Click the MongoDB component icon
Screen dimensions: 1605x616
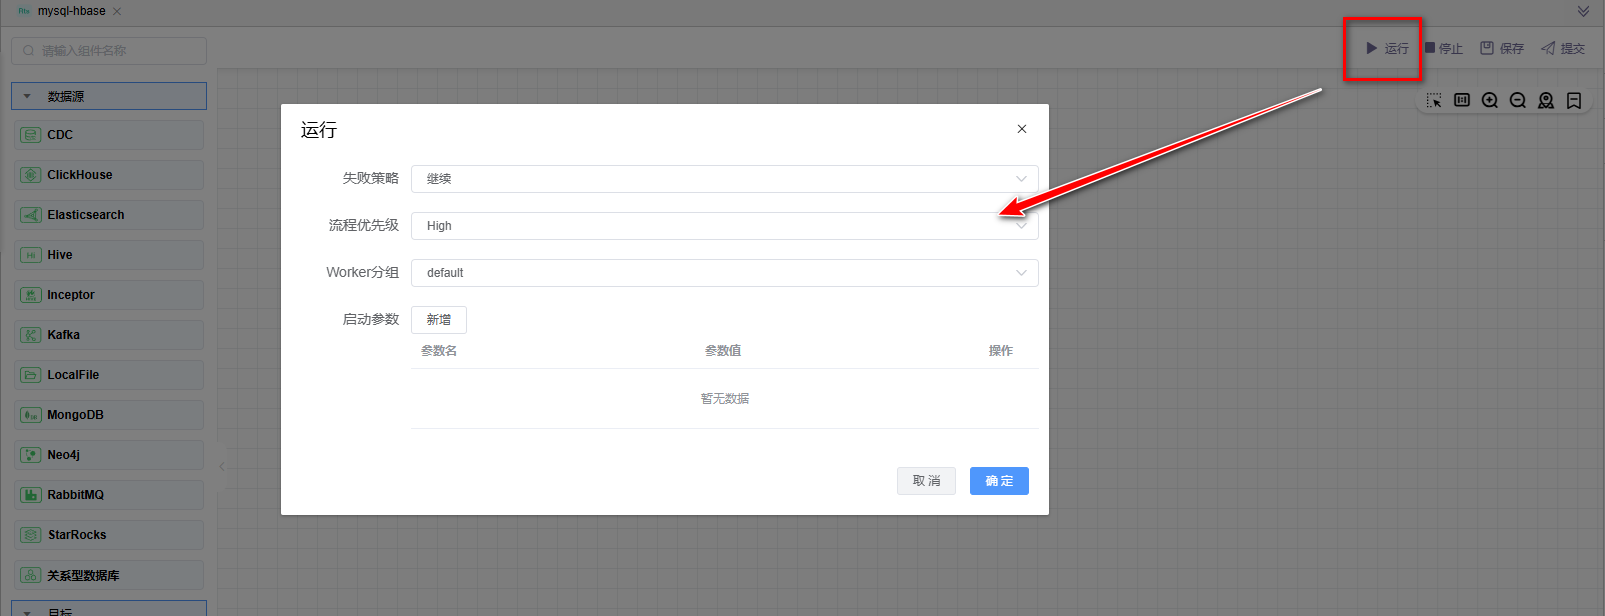click(31, 415)
